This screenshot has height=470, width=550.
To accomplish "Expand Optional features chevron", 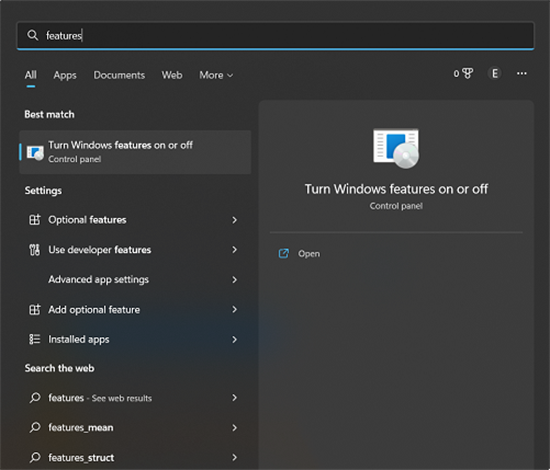I will click(234, 220).
